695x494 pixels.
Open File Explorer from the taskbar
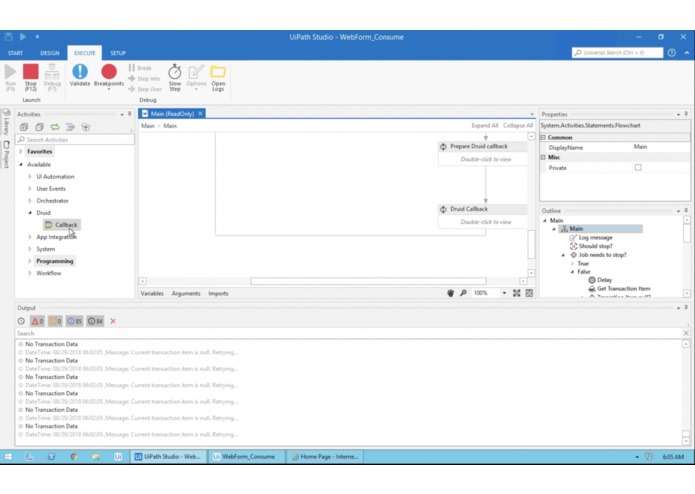96,456
